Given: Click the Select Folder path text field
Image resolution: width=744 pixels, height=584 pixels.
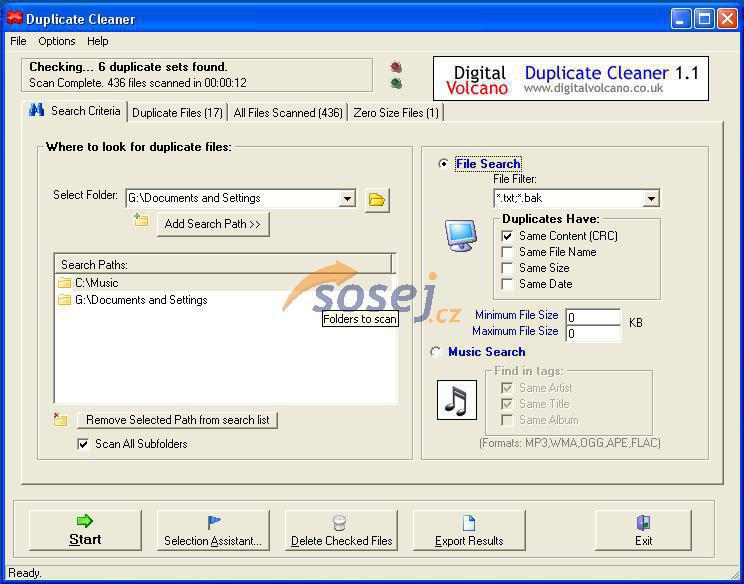Looking at the screenshot, I should [x=233, y=198].
